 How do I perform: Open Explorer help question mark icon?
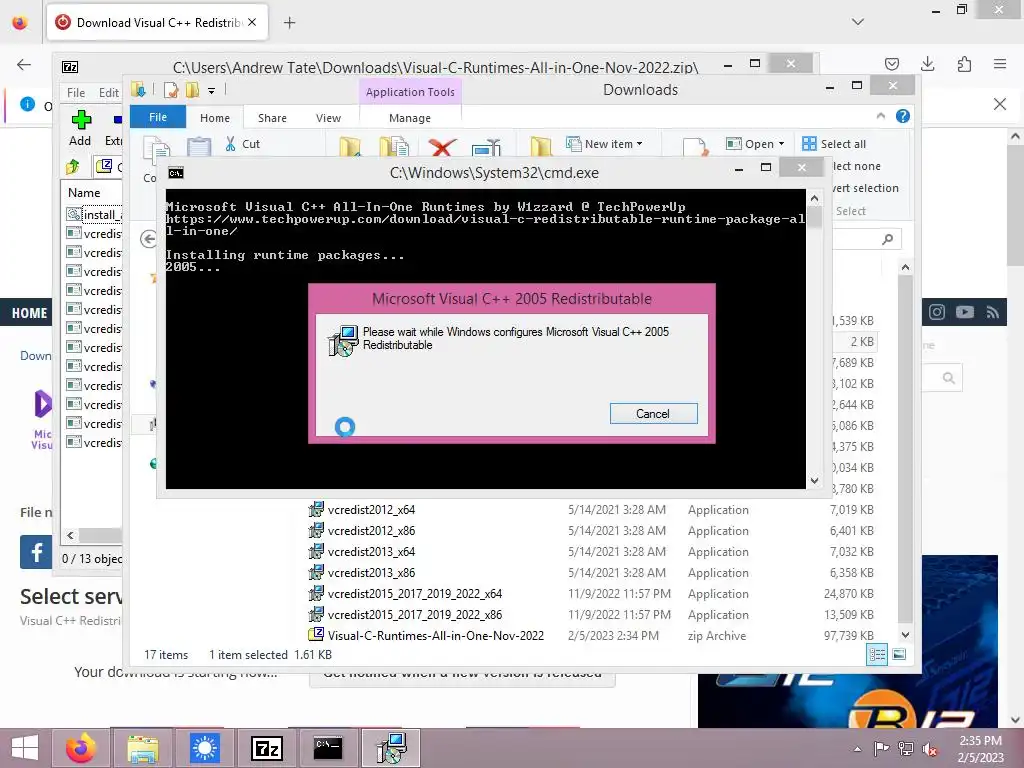click(x=903, y=116)
